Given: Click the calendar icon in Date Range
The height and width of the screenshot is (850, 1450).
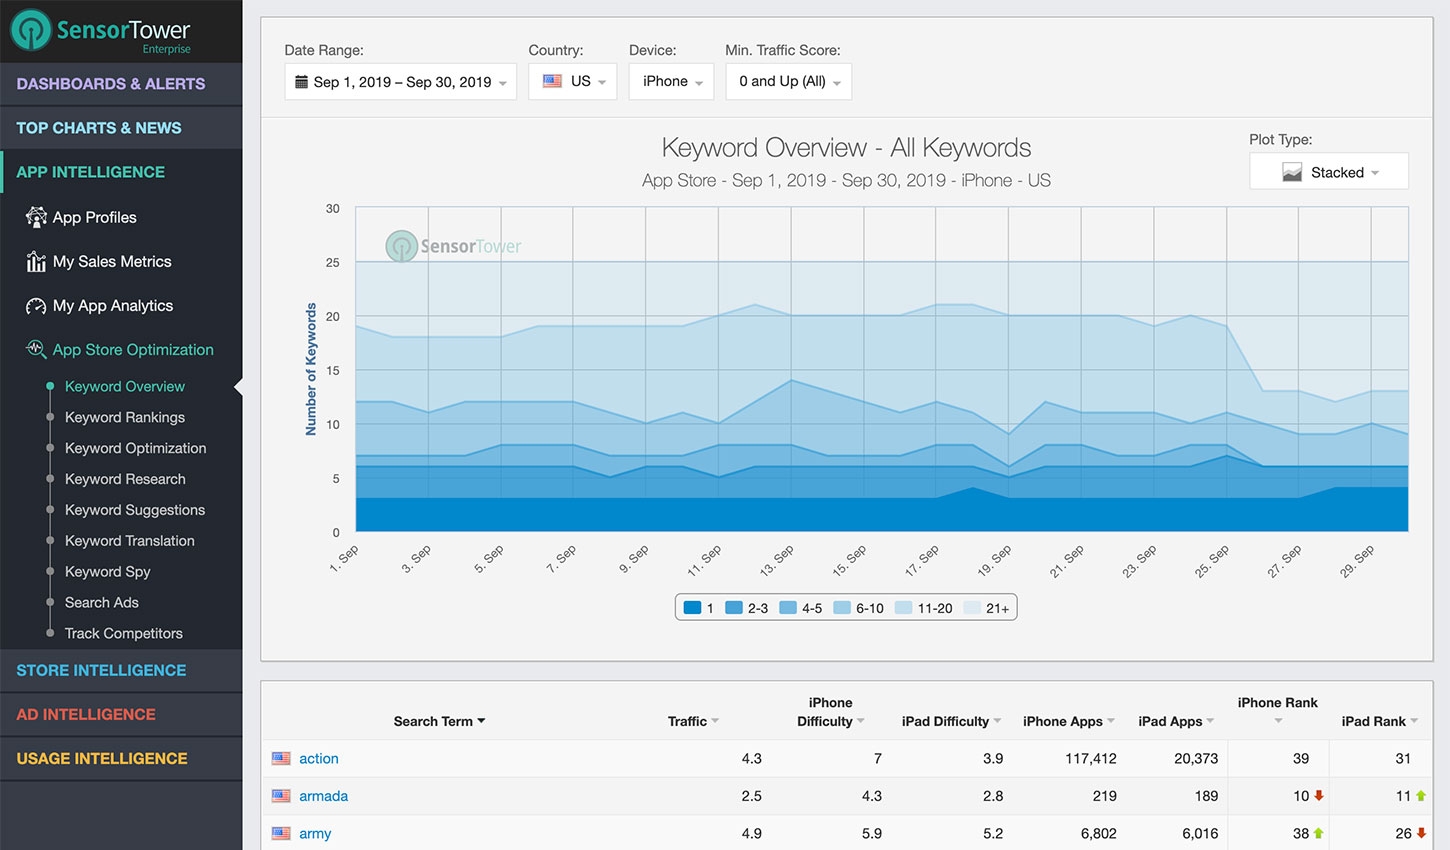Looking at the screenshot, I should 301,82.
